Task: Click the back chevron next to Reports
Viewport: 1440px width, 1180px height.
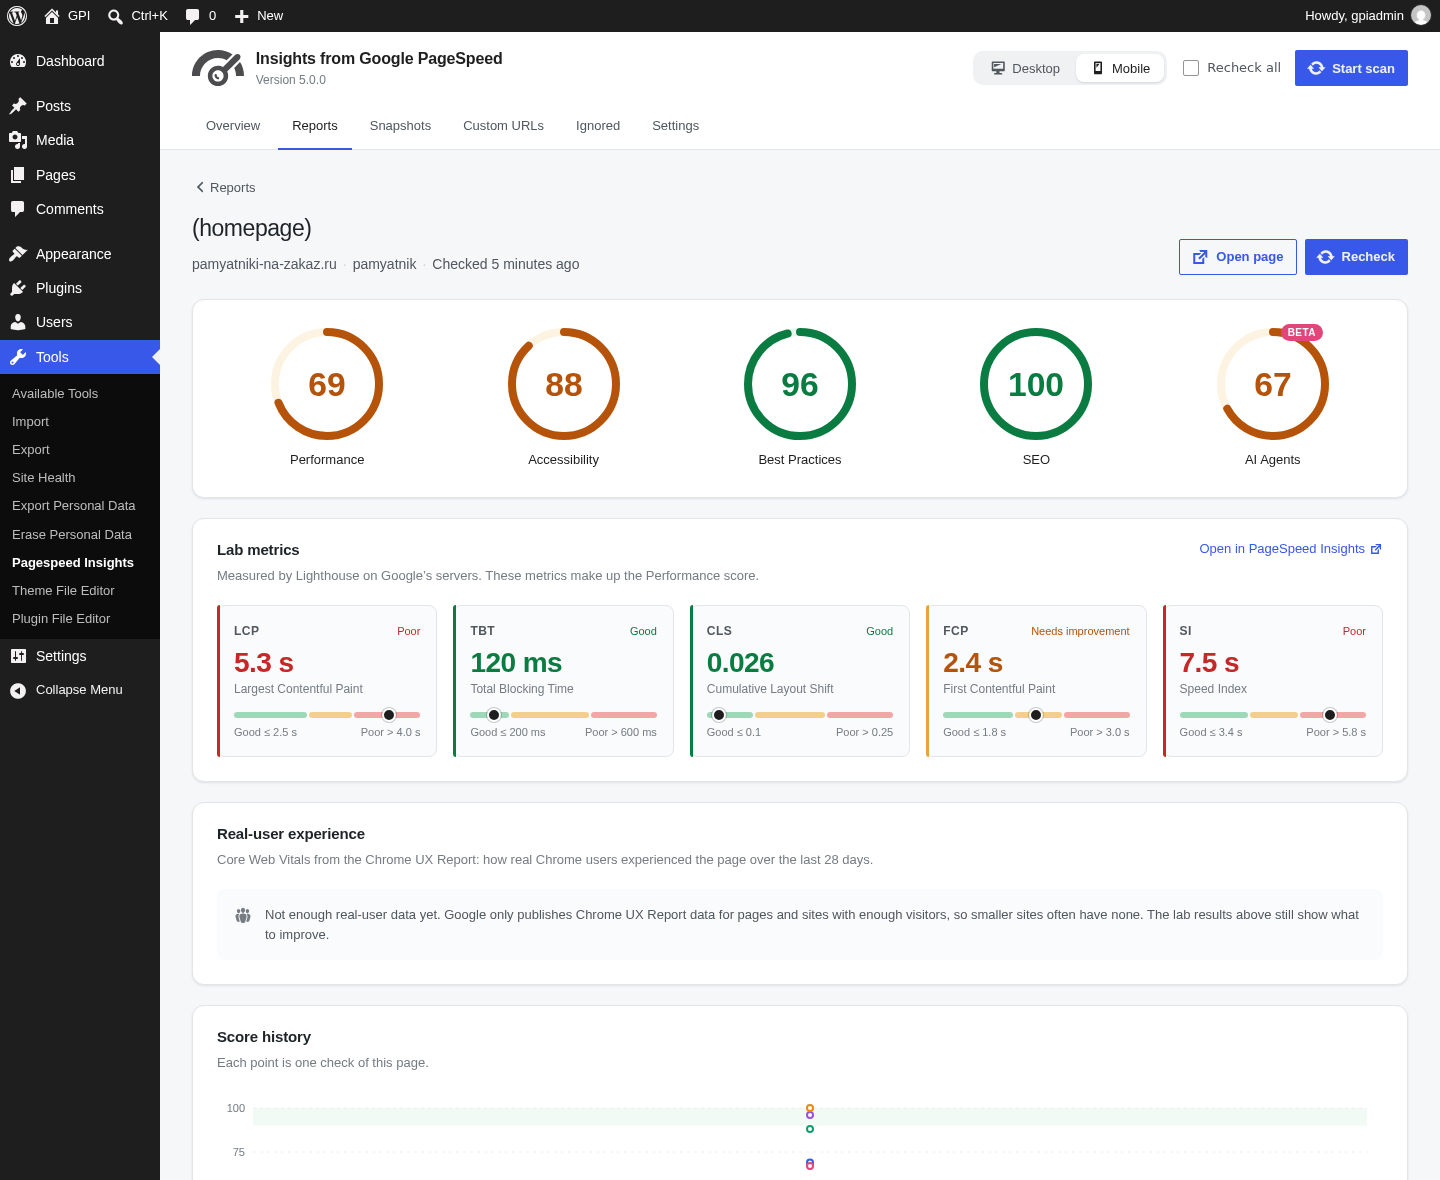Action: (200, 187)
